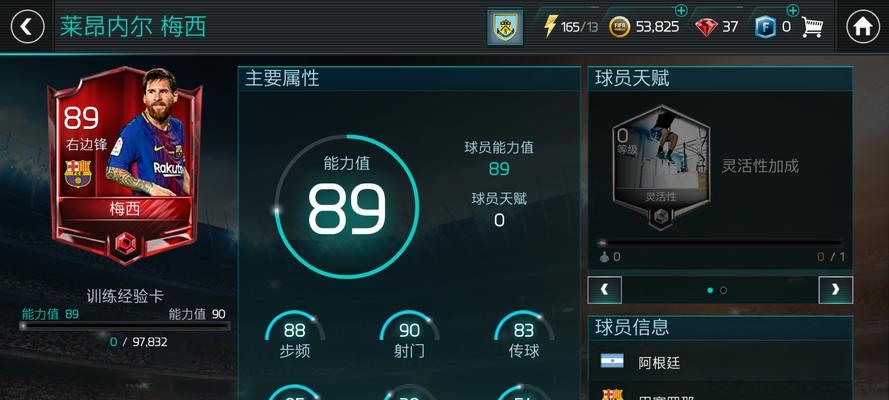Open the home screen icon

pyautogui.click(x=863, y=27)
